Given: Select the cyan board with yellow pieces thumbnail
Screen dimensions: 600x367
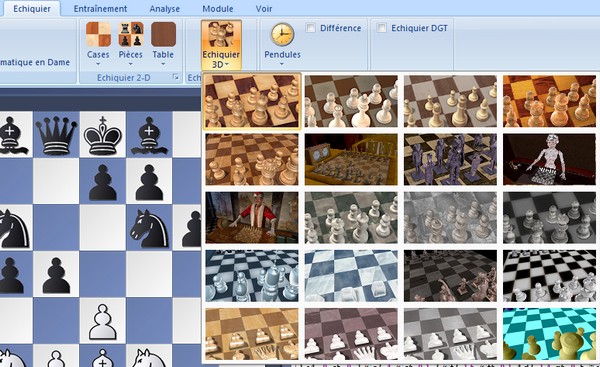Looking at the screenshot, I should [549, 334].
